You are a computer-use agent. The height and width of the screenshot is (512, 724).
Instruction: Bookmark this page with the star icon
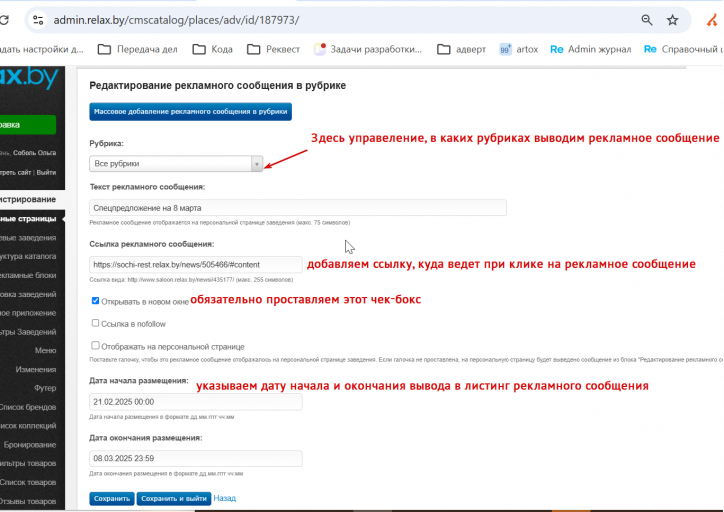[673, 20]
